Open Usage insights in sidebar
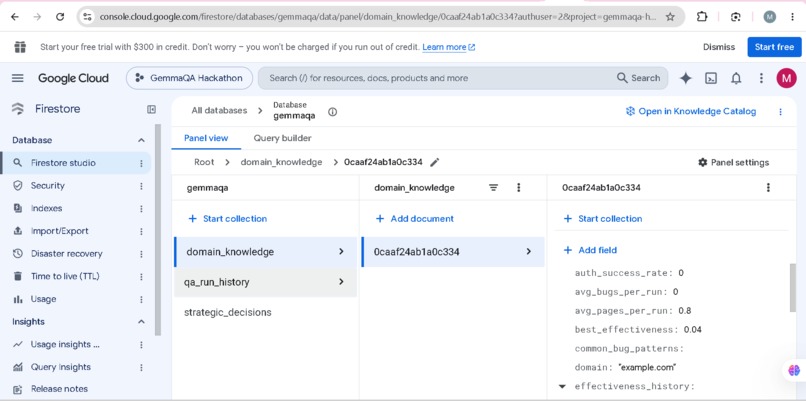Viewport: 806px width, 401px height. pyautogui.click(x=65, y=344)
